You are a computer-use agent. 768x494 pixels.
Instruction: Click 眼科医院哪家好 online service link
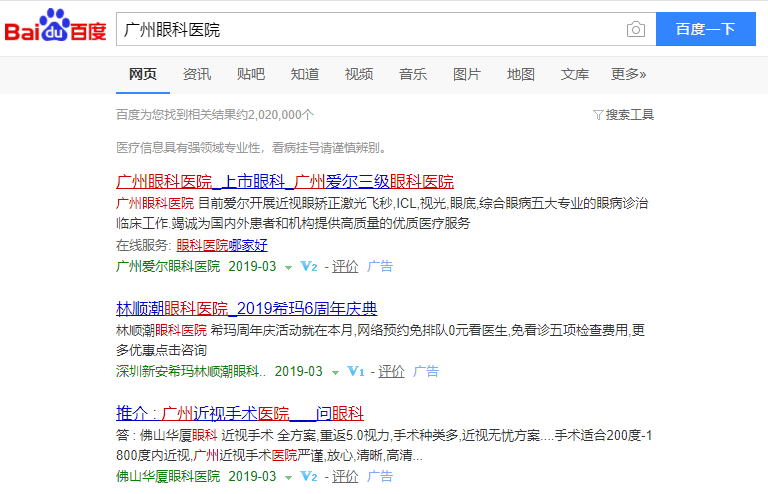[222, 245]
